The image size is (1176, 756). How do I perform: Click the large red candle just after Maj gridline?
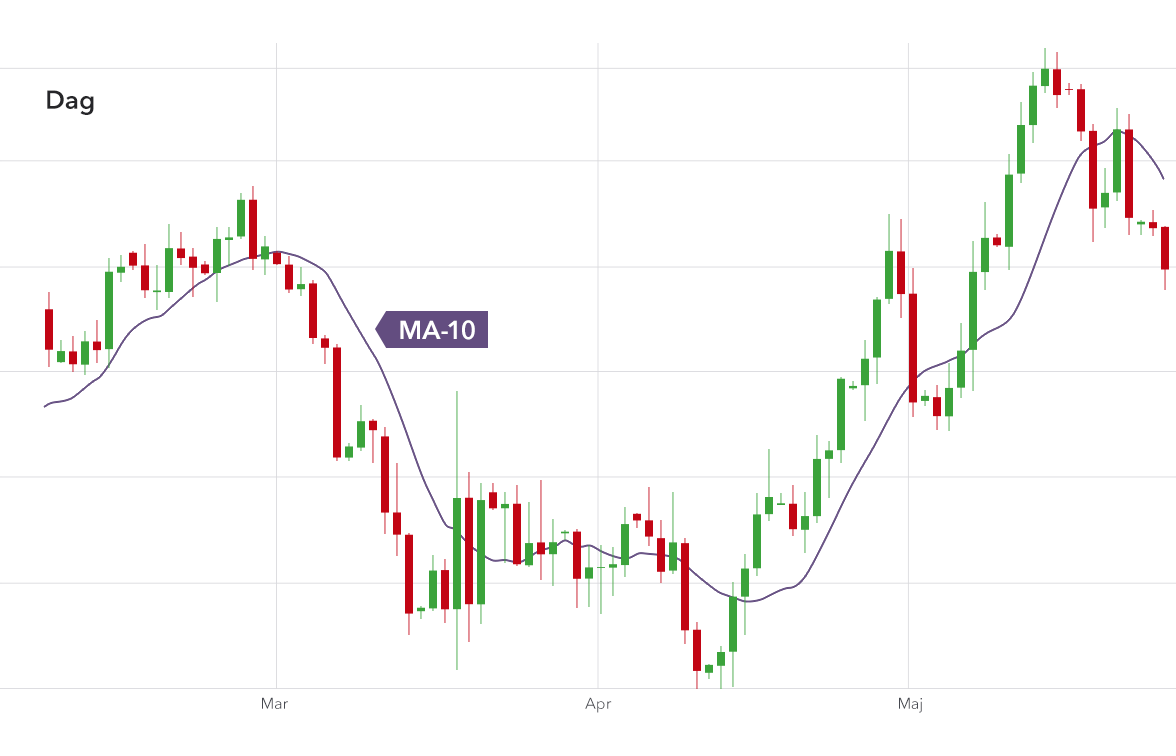tap(913, 348)
